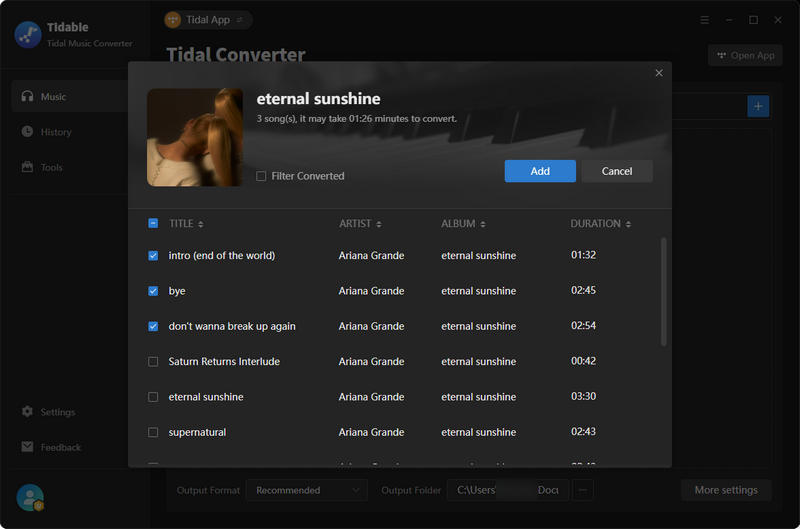Screen dimensions: 800x529
Task: Click the Tidable app logo icon
Action: point(28,34)
